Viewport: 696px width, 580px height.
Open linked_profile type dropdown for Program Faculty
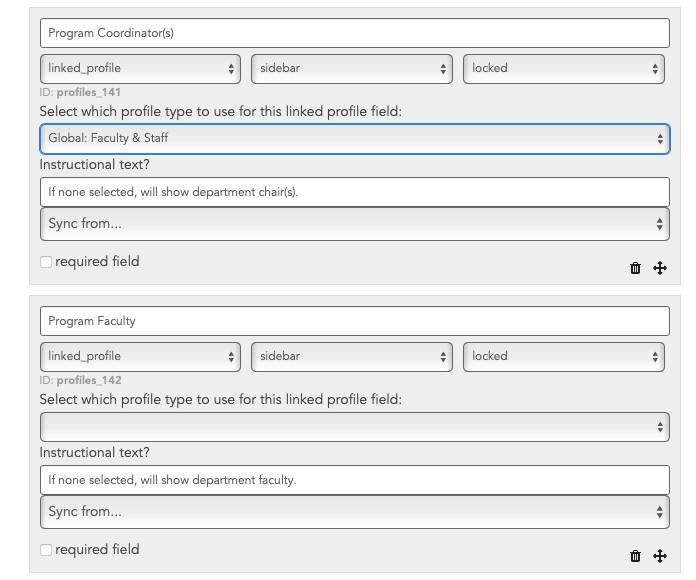[x=140, y=357]
